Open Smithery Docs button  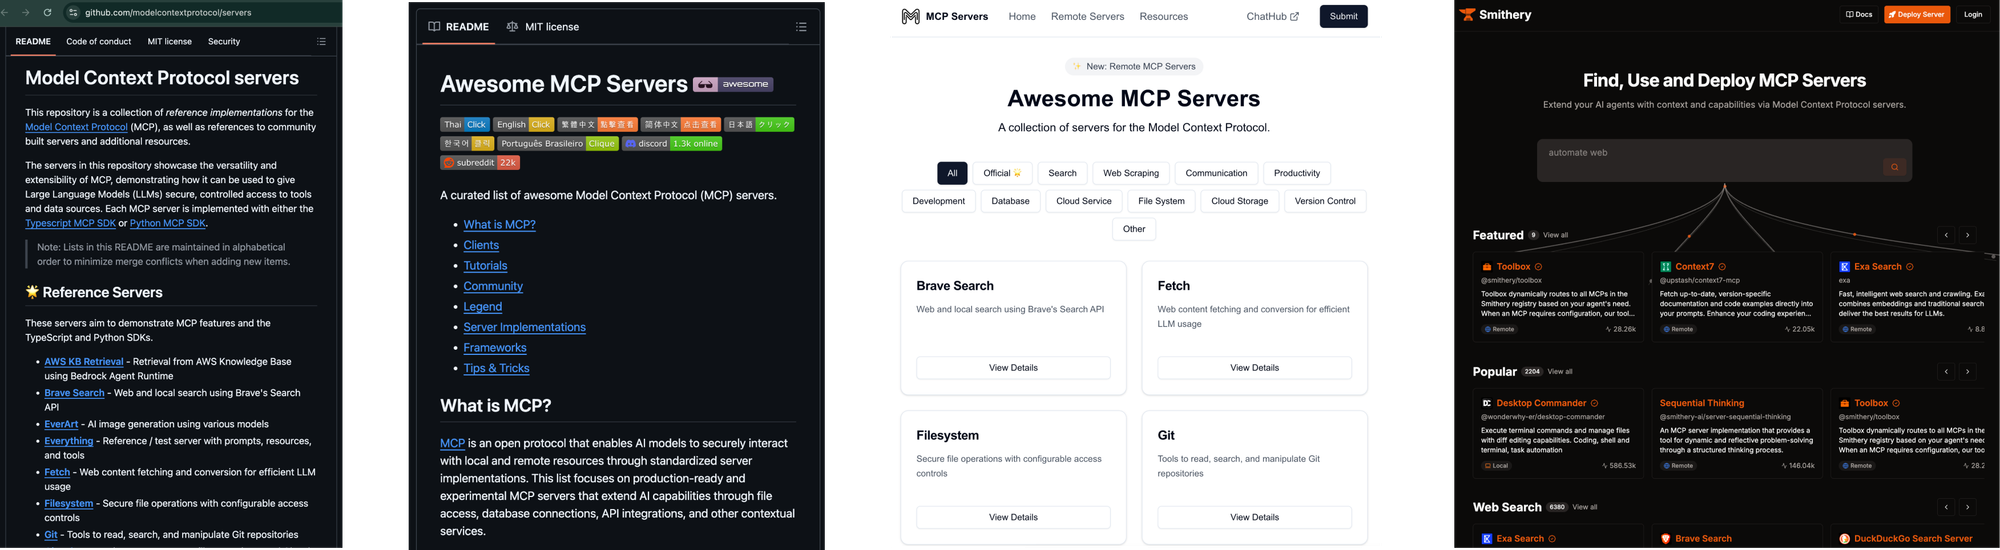click(x=1859, y=15)
